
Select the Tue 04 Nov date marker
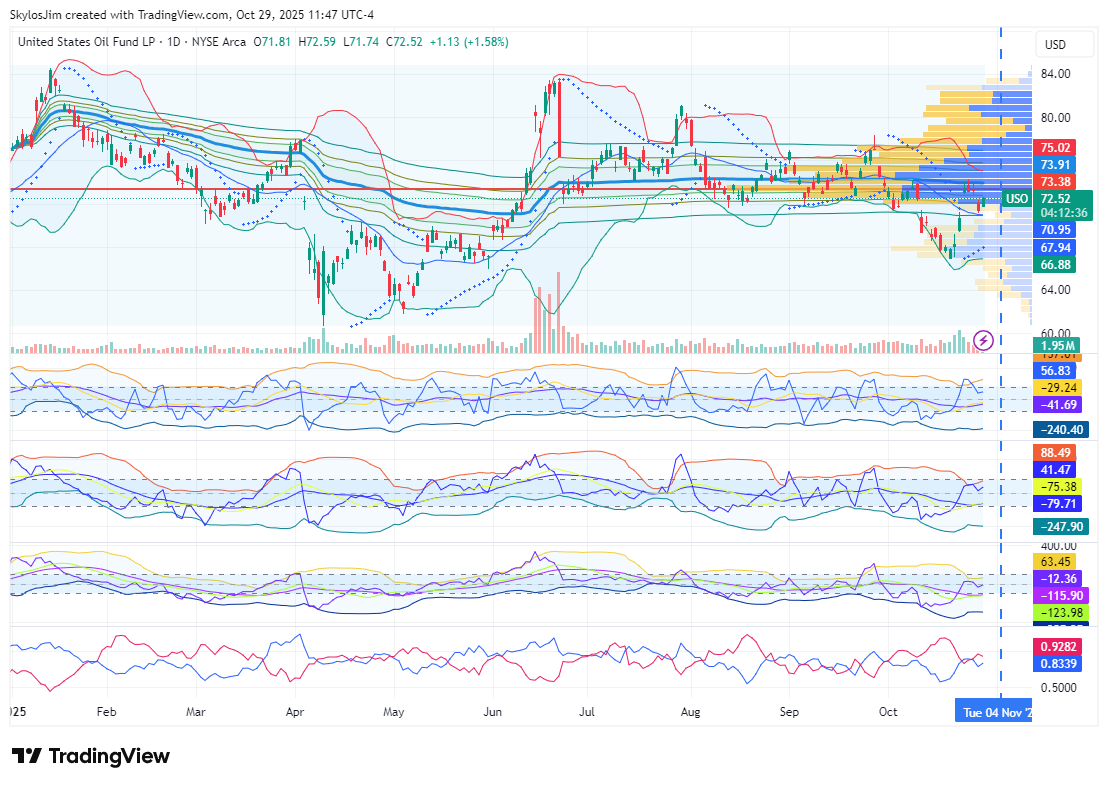point(993,712)
